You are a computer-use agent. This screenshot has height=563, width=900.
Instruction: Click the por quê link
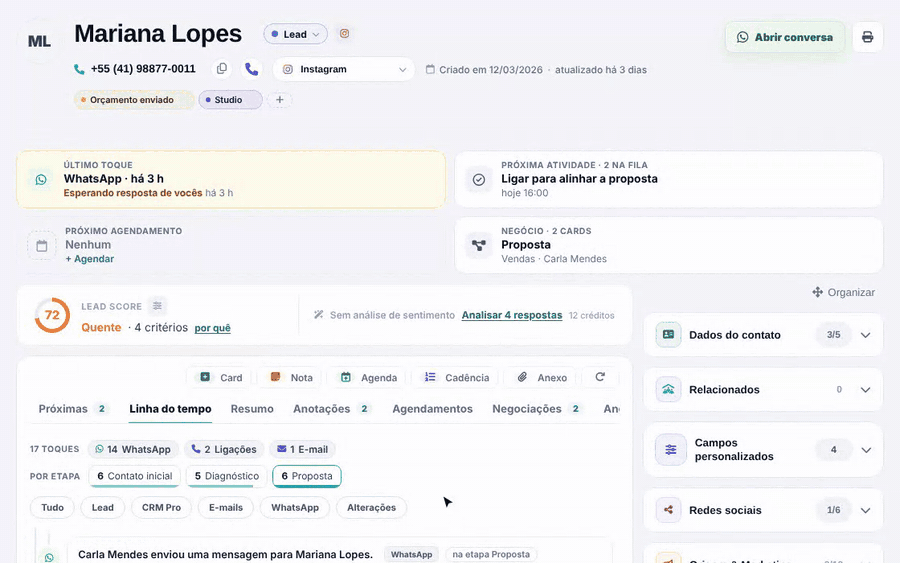[x=212, y=328]
